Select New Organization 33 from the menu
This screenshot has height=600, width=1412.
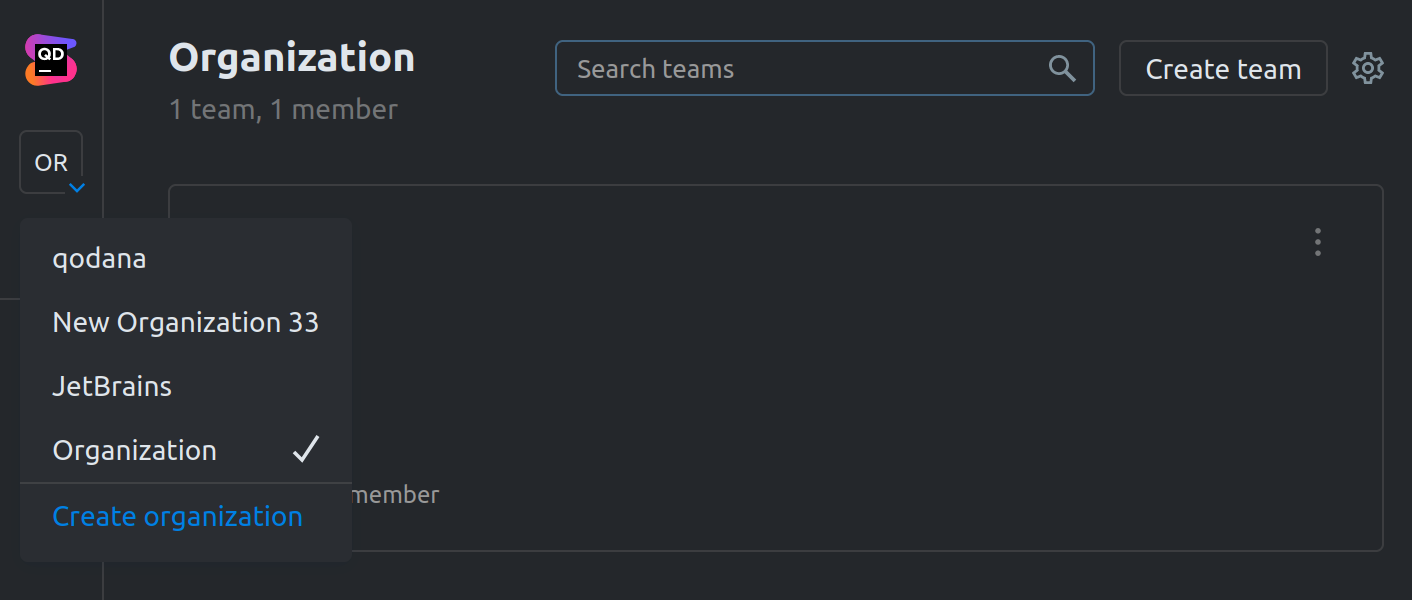[185, 322]
